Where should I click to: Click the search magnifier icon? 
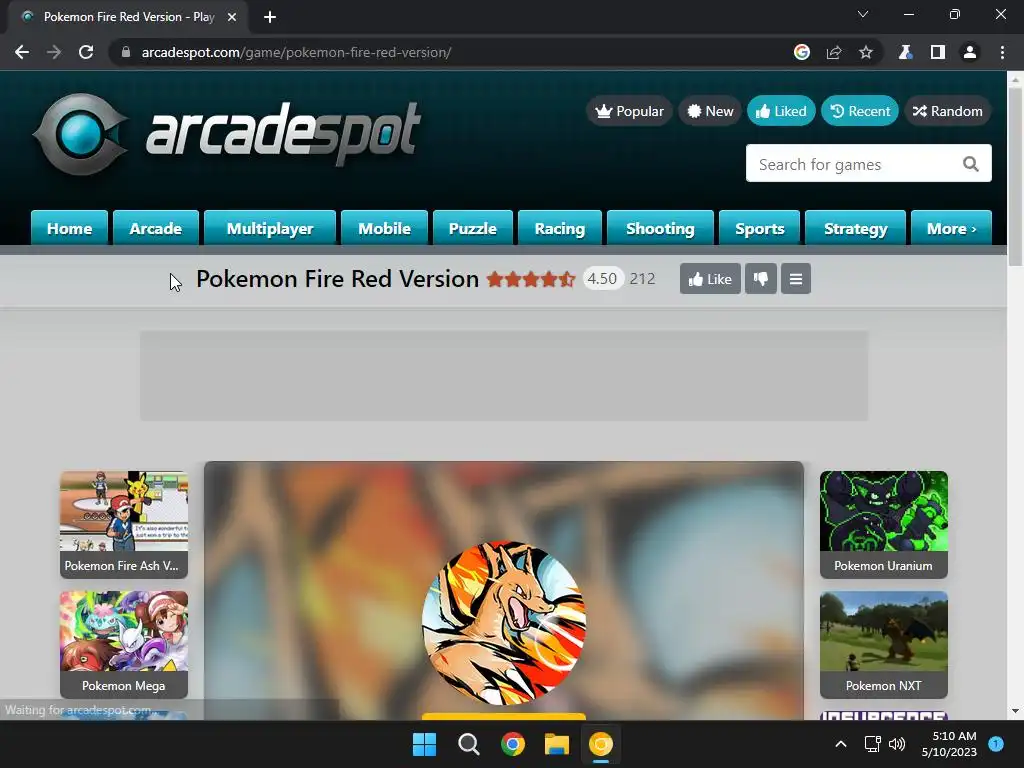(x=971, y=164)
